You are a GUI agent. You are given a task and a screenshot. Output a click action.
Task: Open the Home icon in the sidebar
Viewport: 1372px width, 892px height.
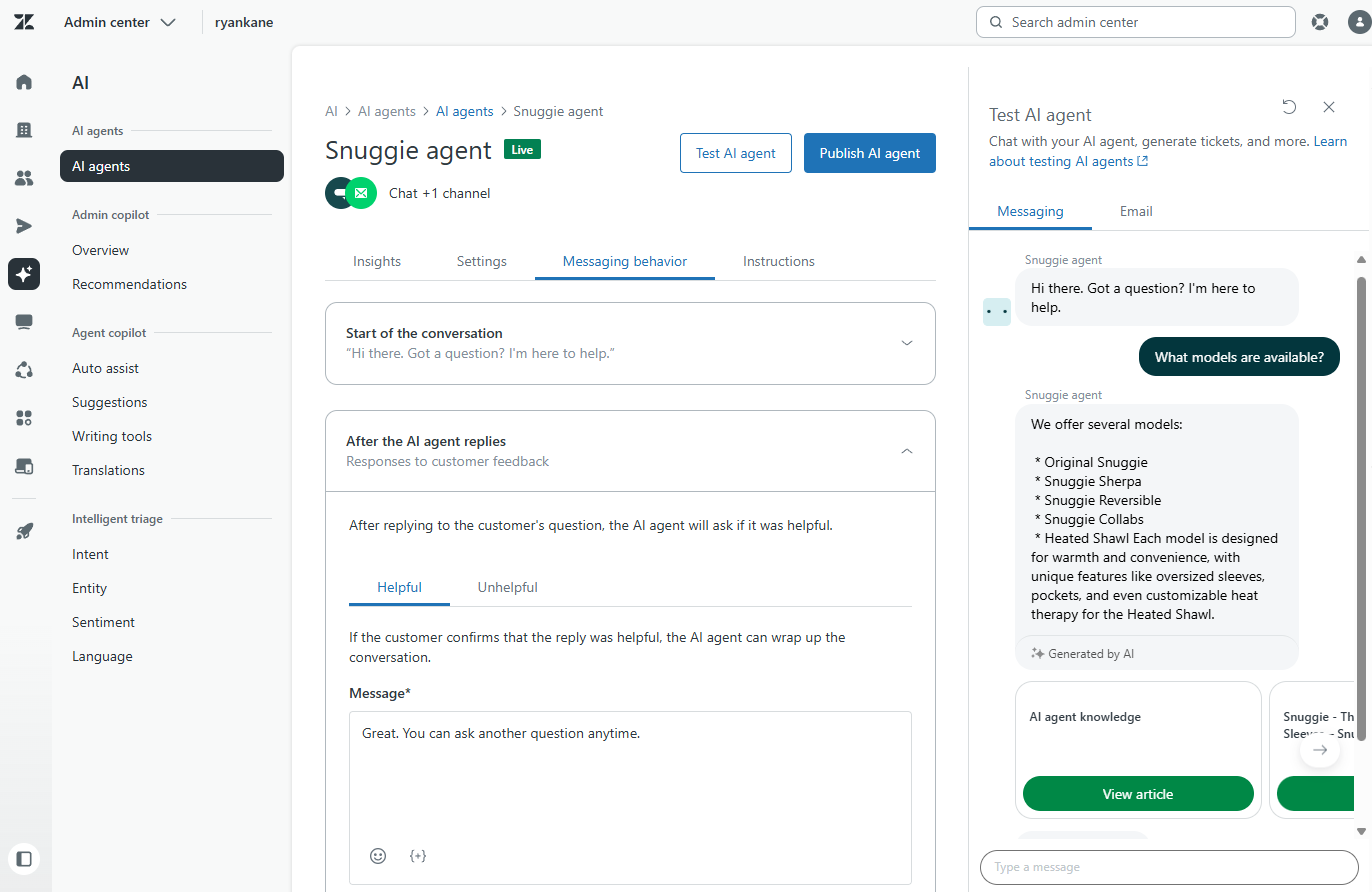tap(24, 82)
